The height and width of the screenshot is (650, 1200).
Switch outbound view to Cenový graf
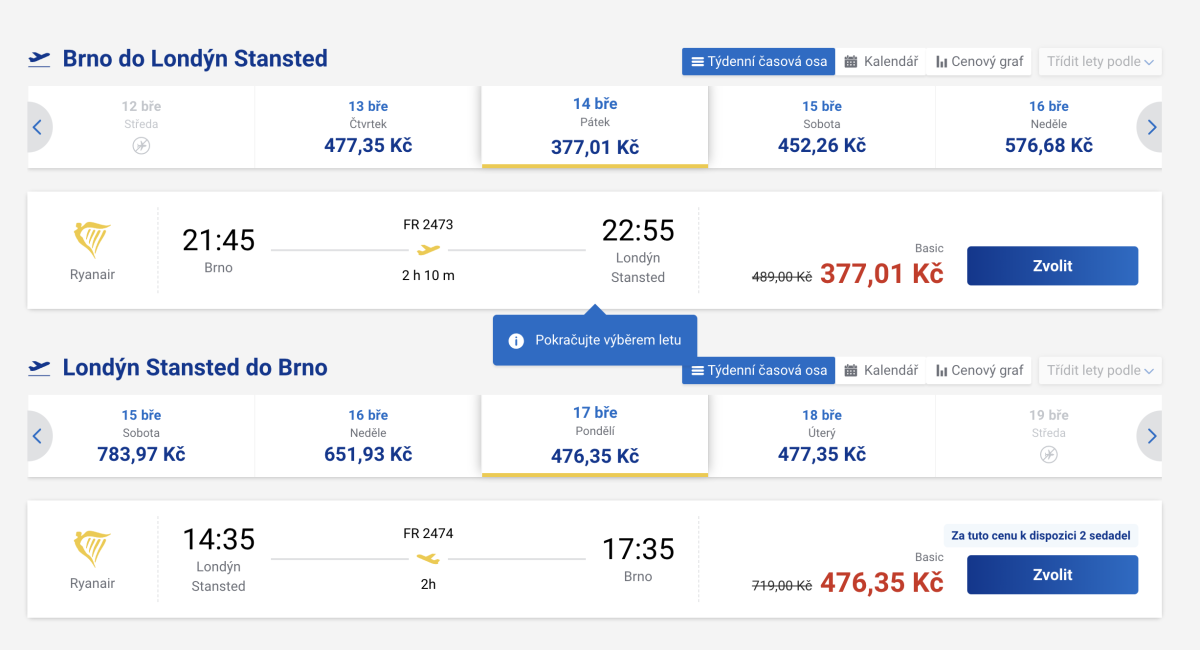point(980,61)
